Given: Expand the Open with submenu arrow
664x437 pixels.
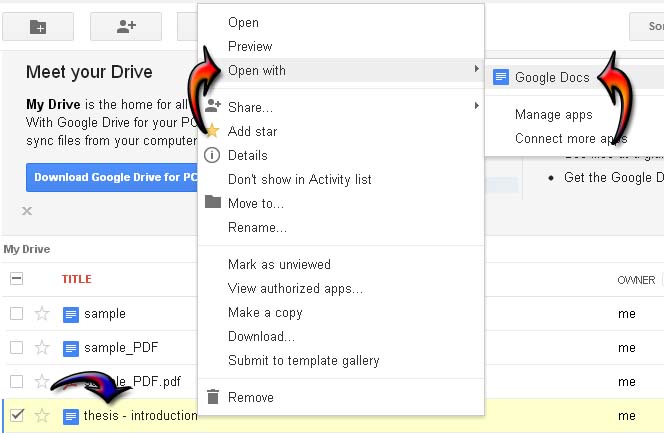Looking at the screenshot, I should coord(476,69).
